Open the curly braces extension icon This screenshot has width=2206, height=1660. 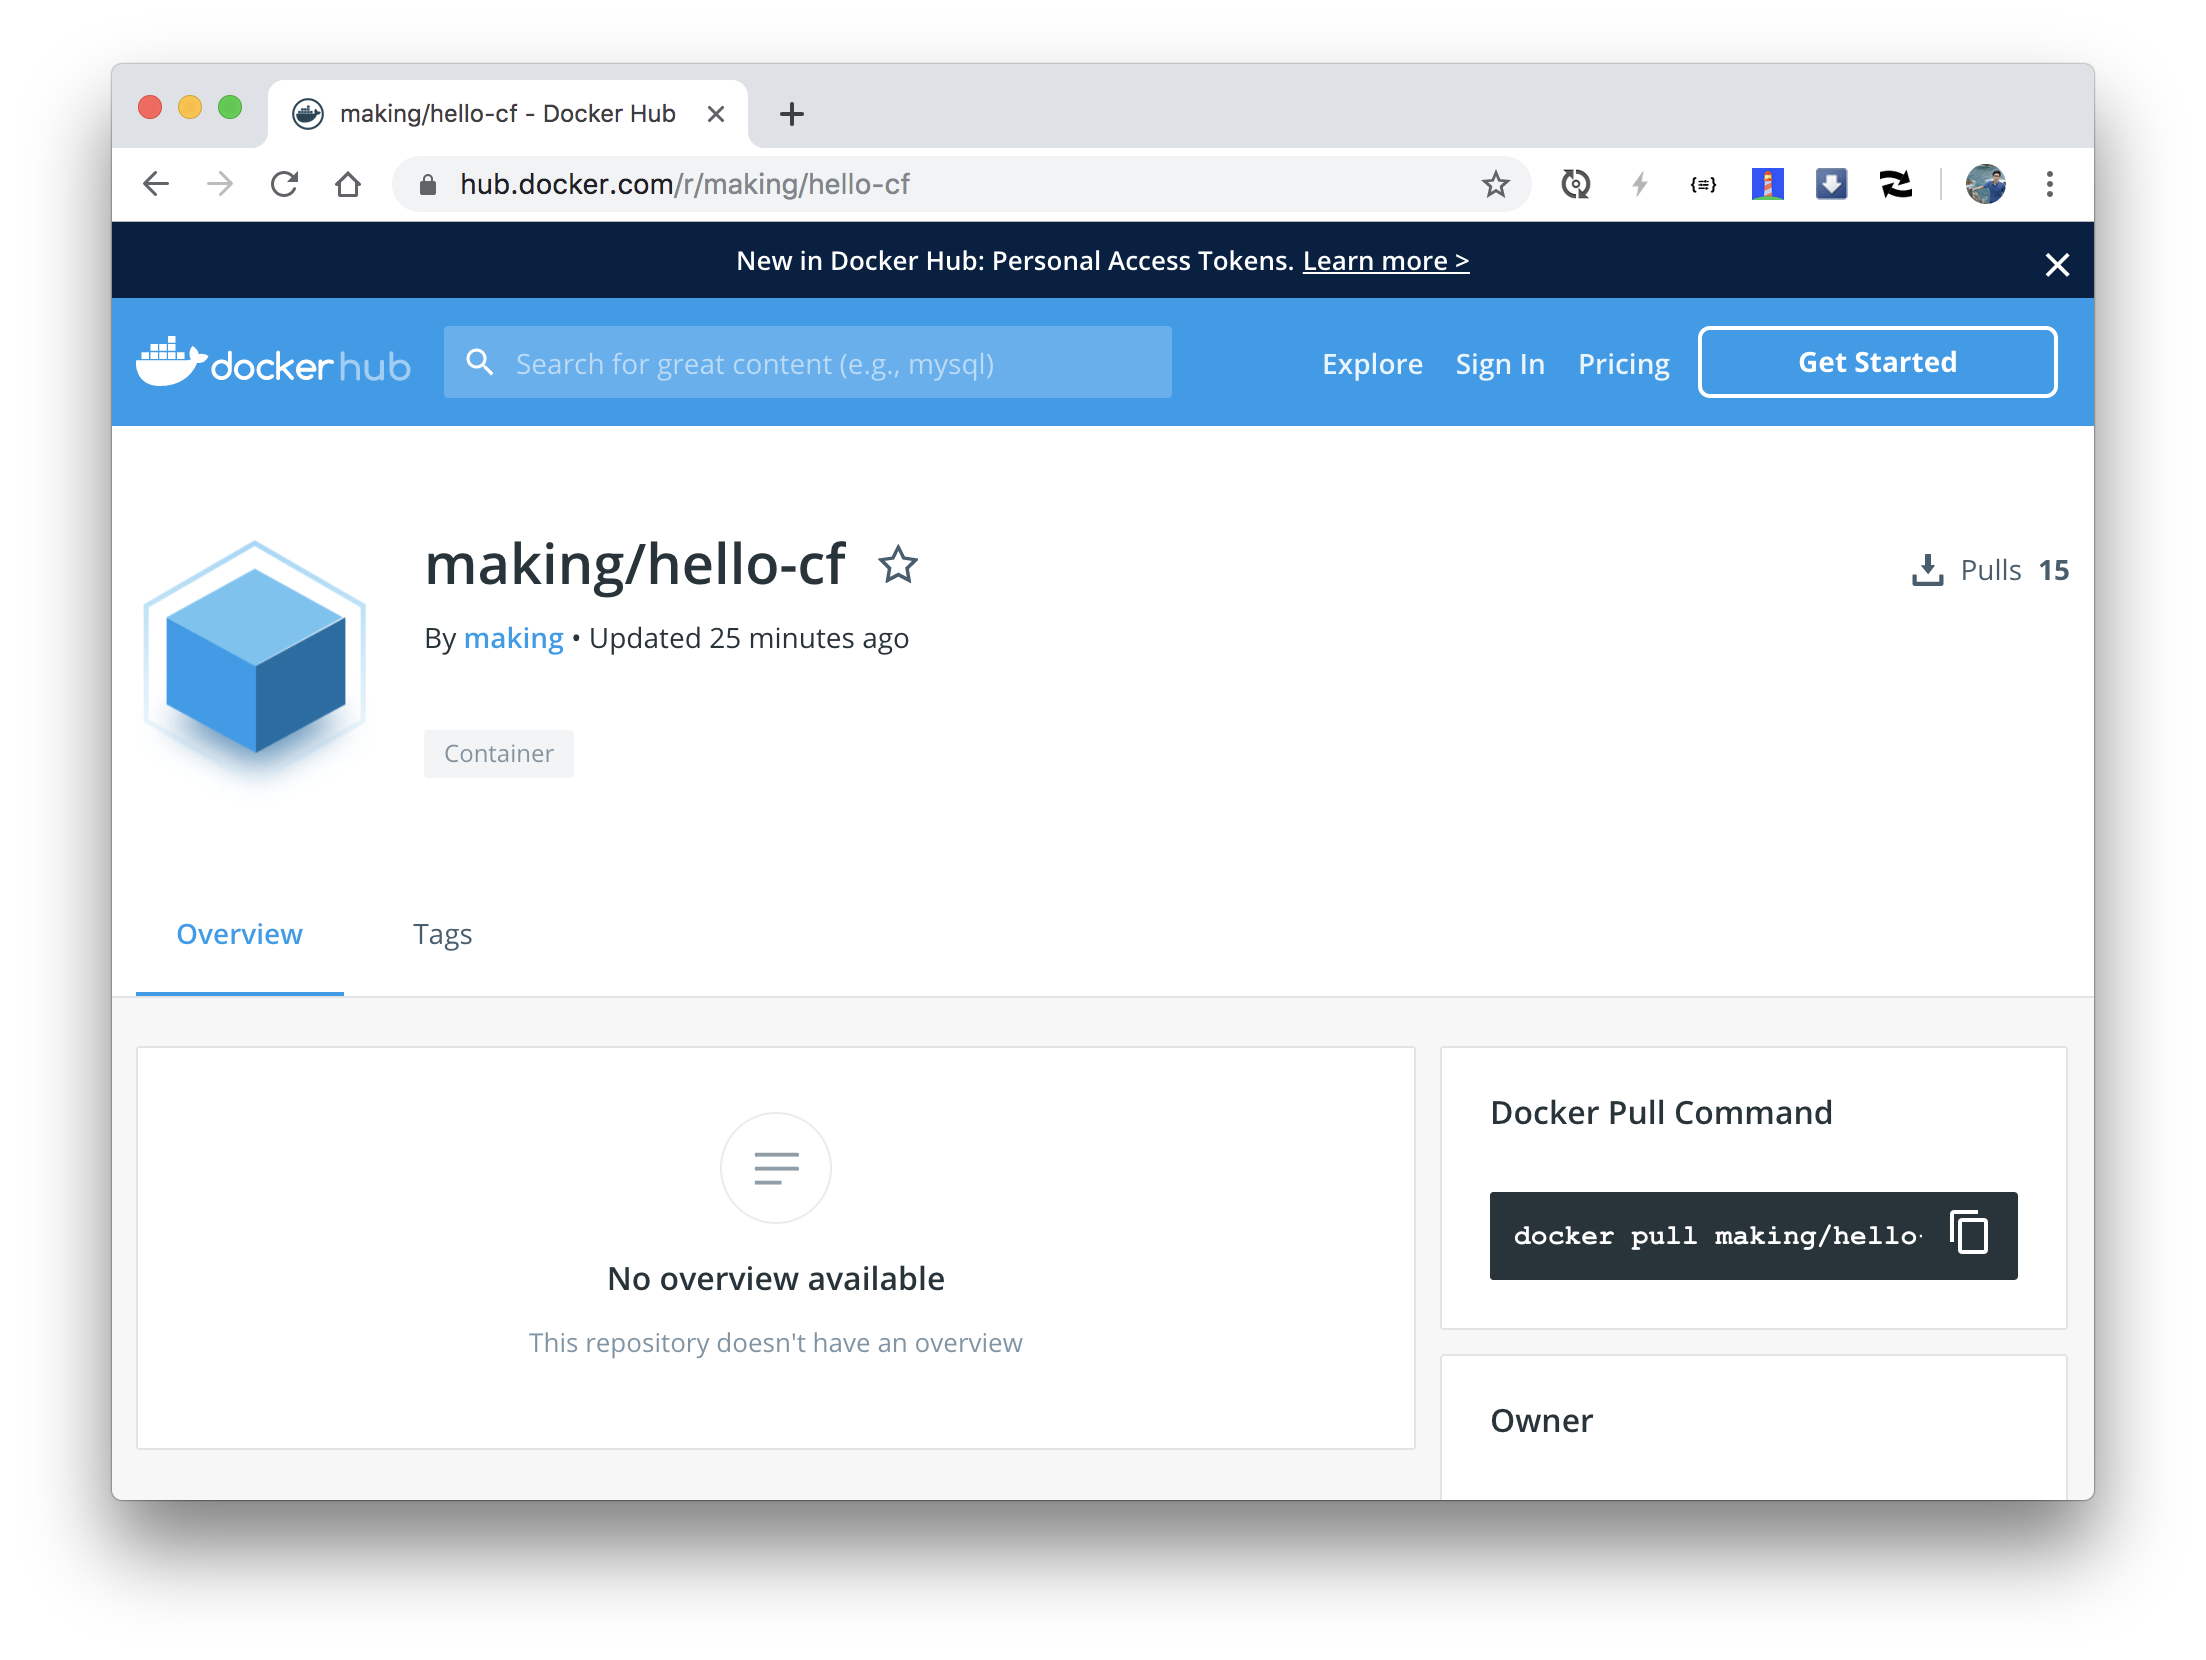click(x=1703, y=184)
